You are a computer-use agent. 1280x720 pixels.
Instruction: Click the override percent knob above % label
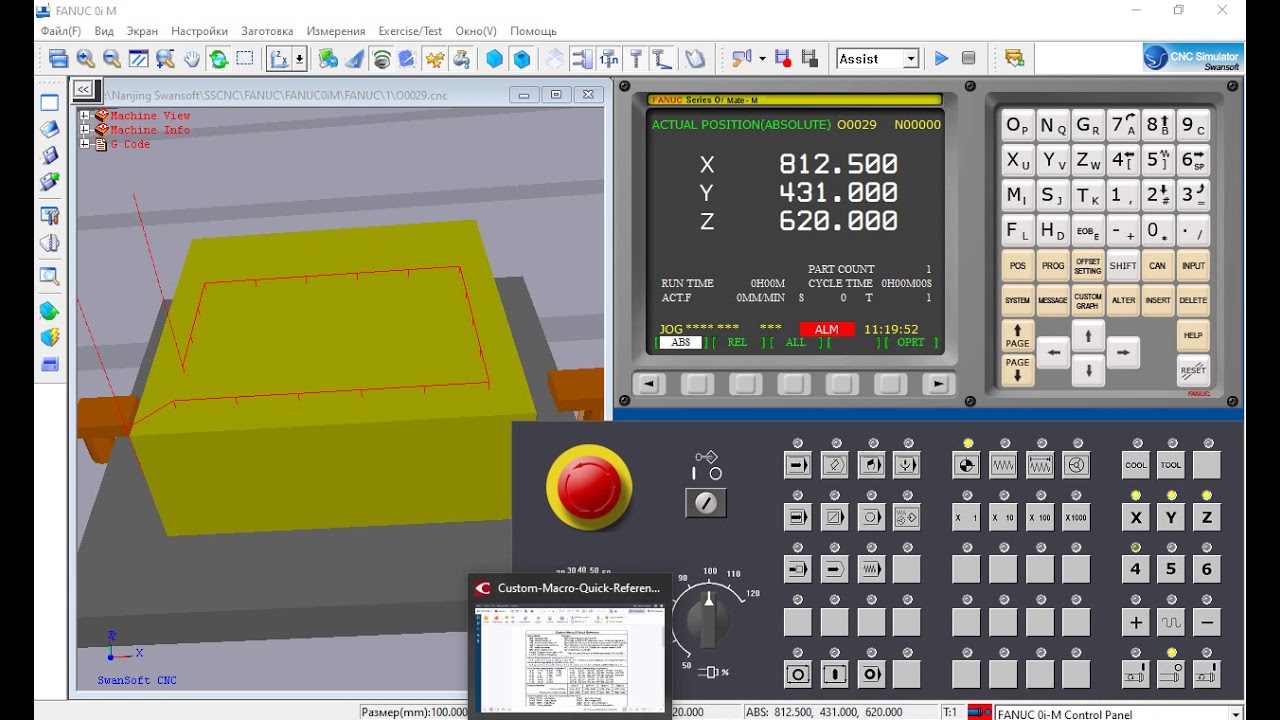[709, 620]
